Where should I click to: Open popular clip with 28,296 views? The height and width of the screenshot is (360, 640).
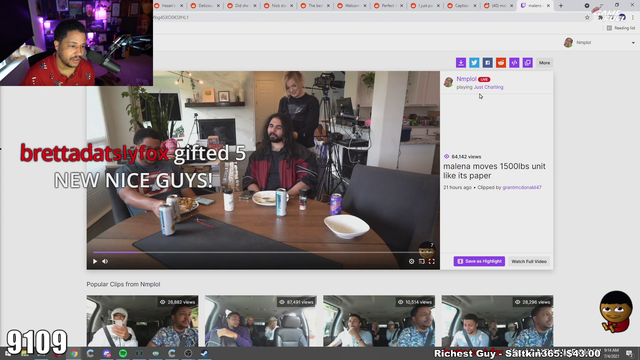(498, 321)
